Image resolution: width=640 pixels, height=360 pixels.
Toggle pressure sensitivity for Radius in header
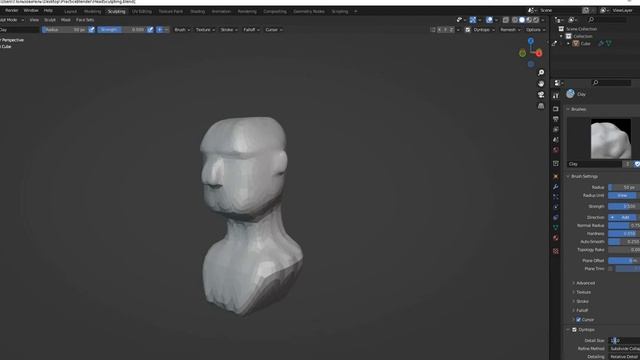(x=91, y=30)
